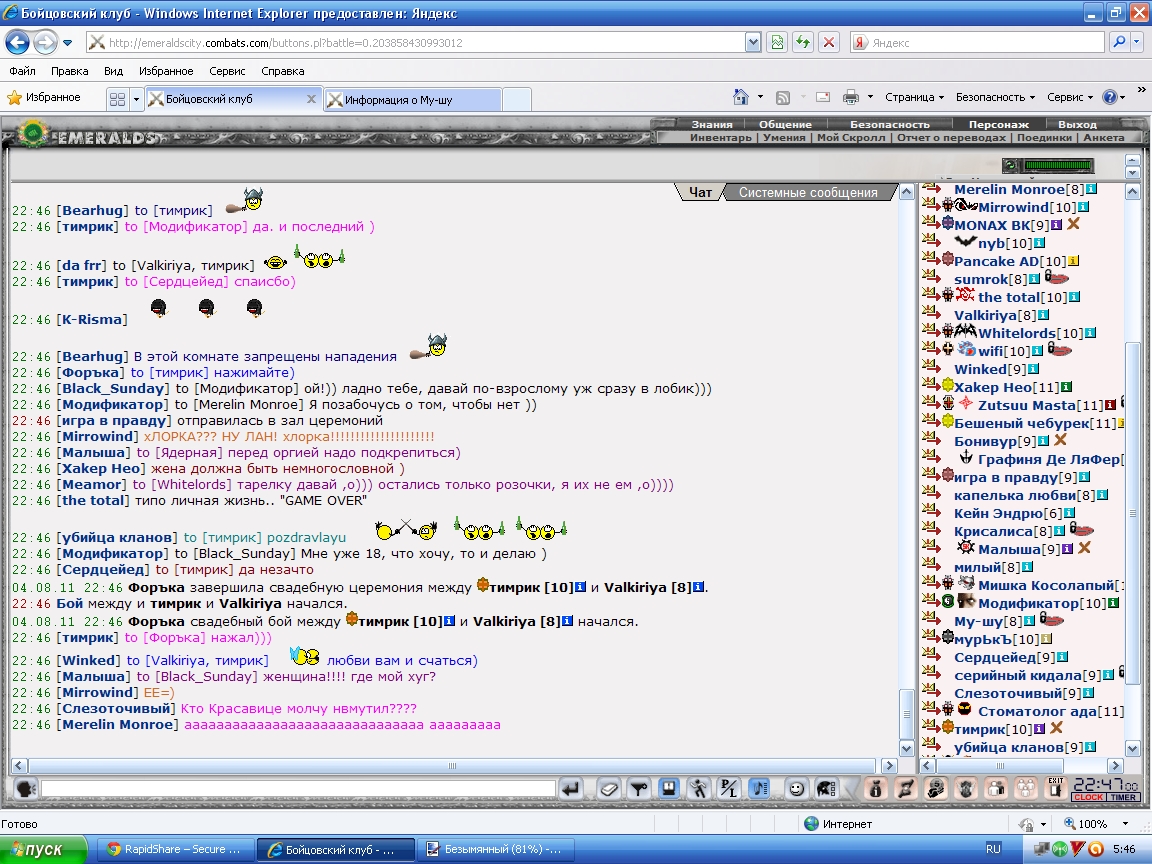Click the money bag icon in bottom toolbar

[x=875, y=790]
